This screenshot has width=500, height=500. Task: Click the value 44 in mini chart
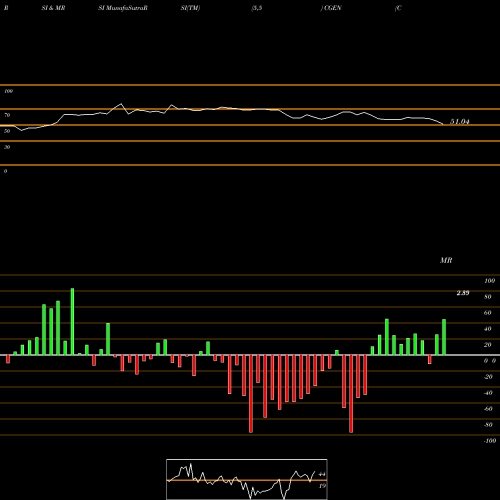point(322,474)
